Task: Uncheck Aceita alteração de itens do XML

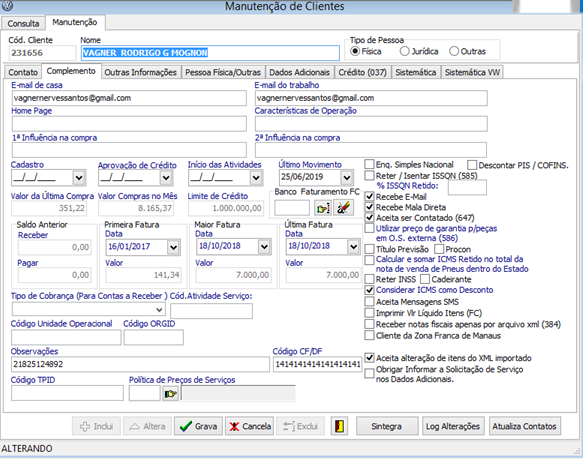Action: point(369,358)
